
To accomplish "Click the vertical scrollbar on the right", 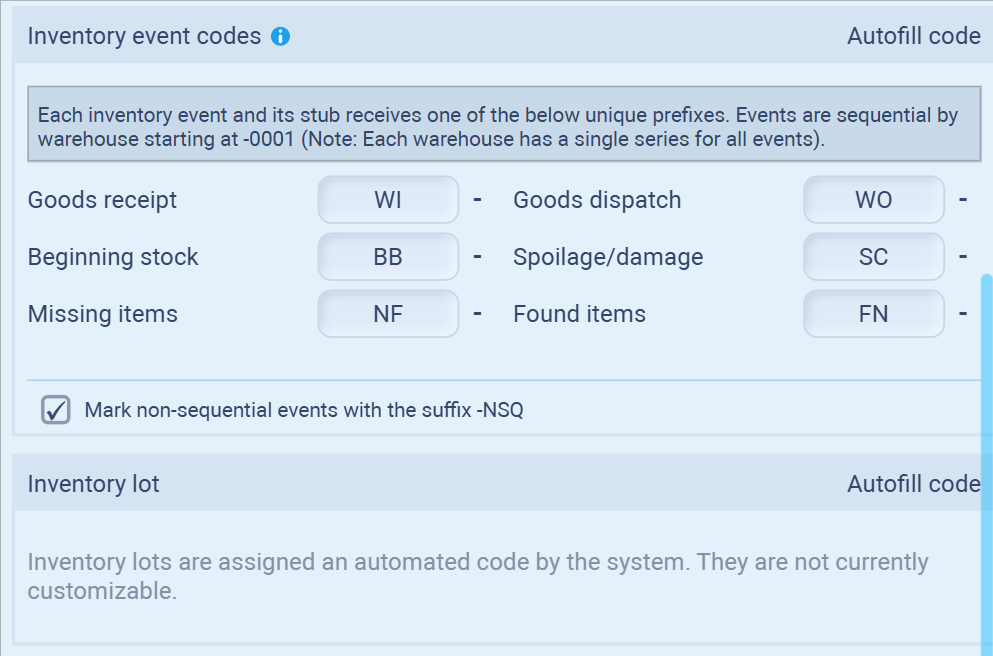I will tap(986, 450).
